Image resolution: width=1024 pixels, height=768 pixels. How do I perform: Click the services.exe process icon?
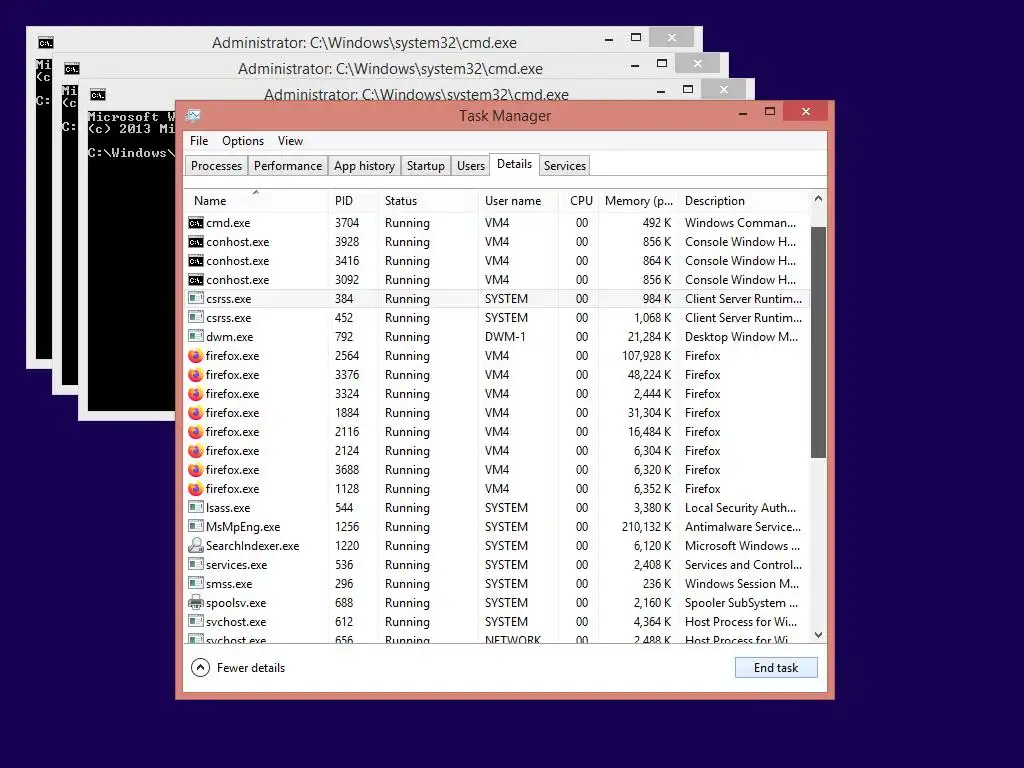coord(195,564)
